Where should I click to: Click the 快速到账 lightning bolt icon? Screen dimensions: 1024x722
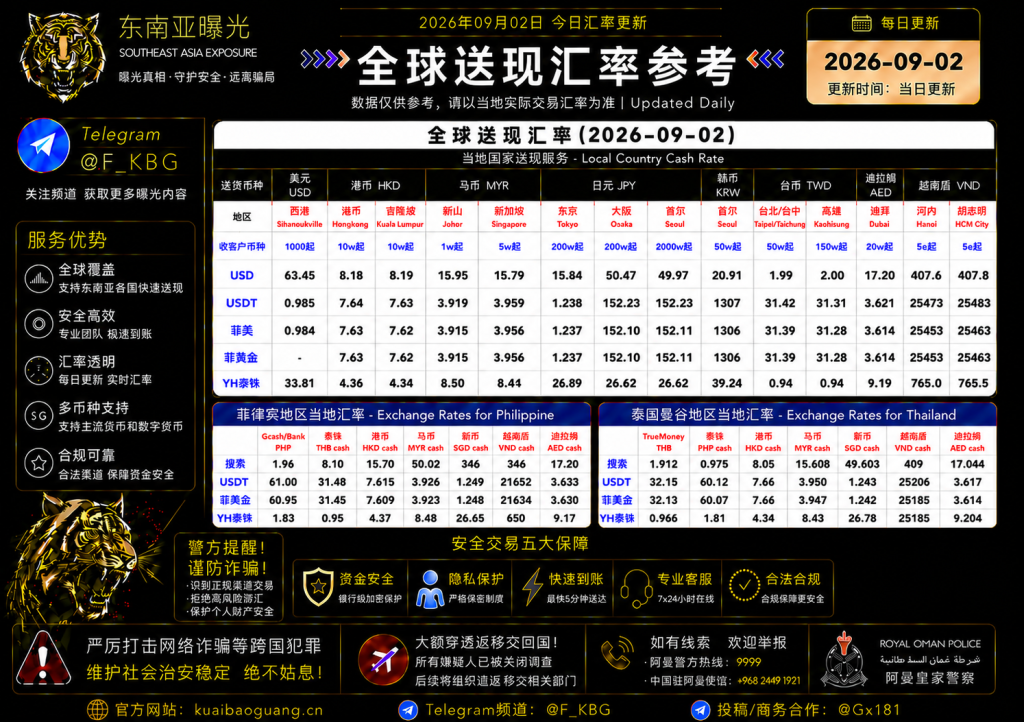(x=532, y=586)
